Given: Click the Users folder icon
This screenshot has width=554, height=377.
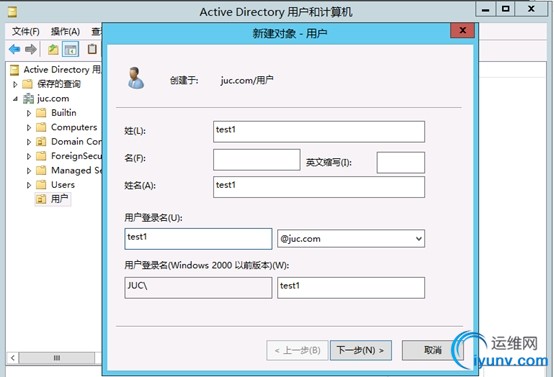Looking at the screenshot, I should (41, 185).
